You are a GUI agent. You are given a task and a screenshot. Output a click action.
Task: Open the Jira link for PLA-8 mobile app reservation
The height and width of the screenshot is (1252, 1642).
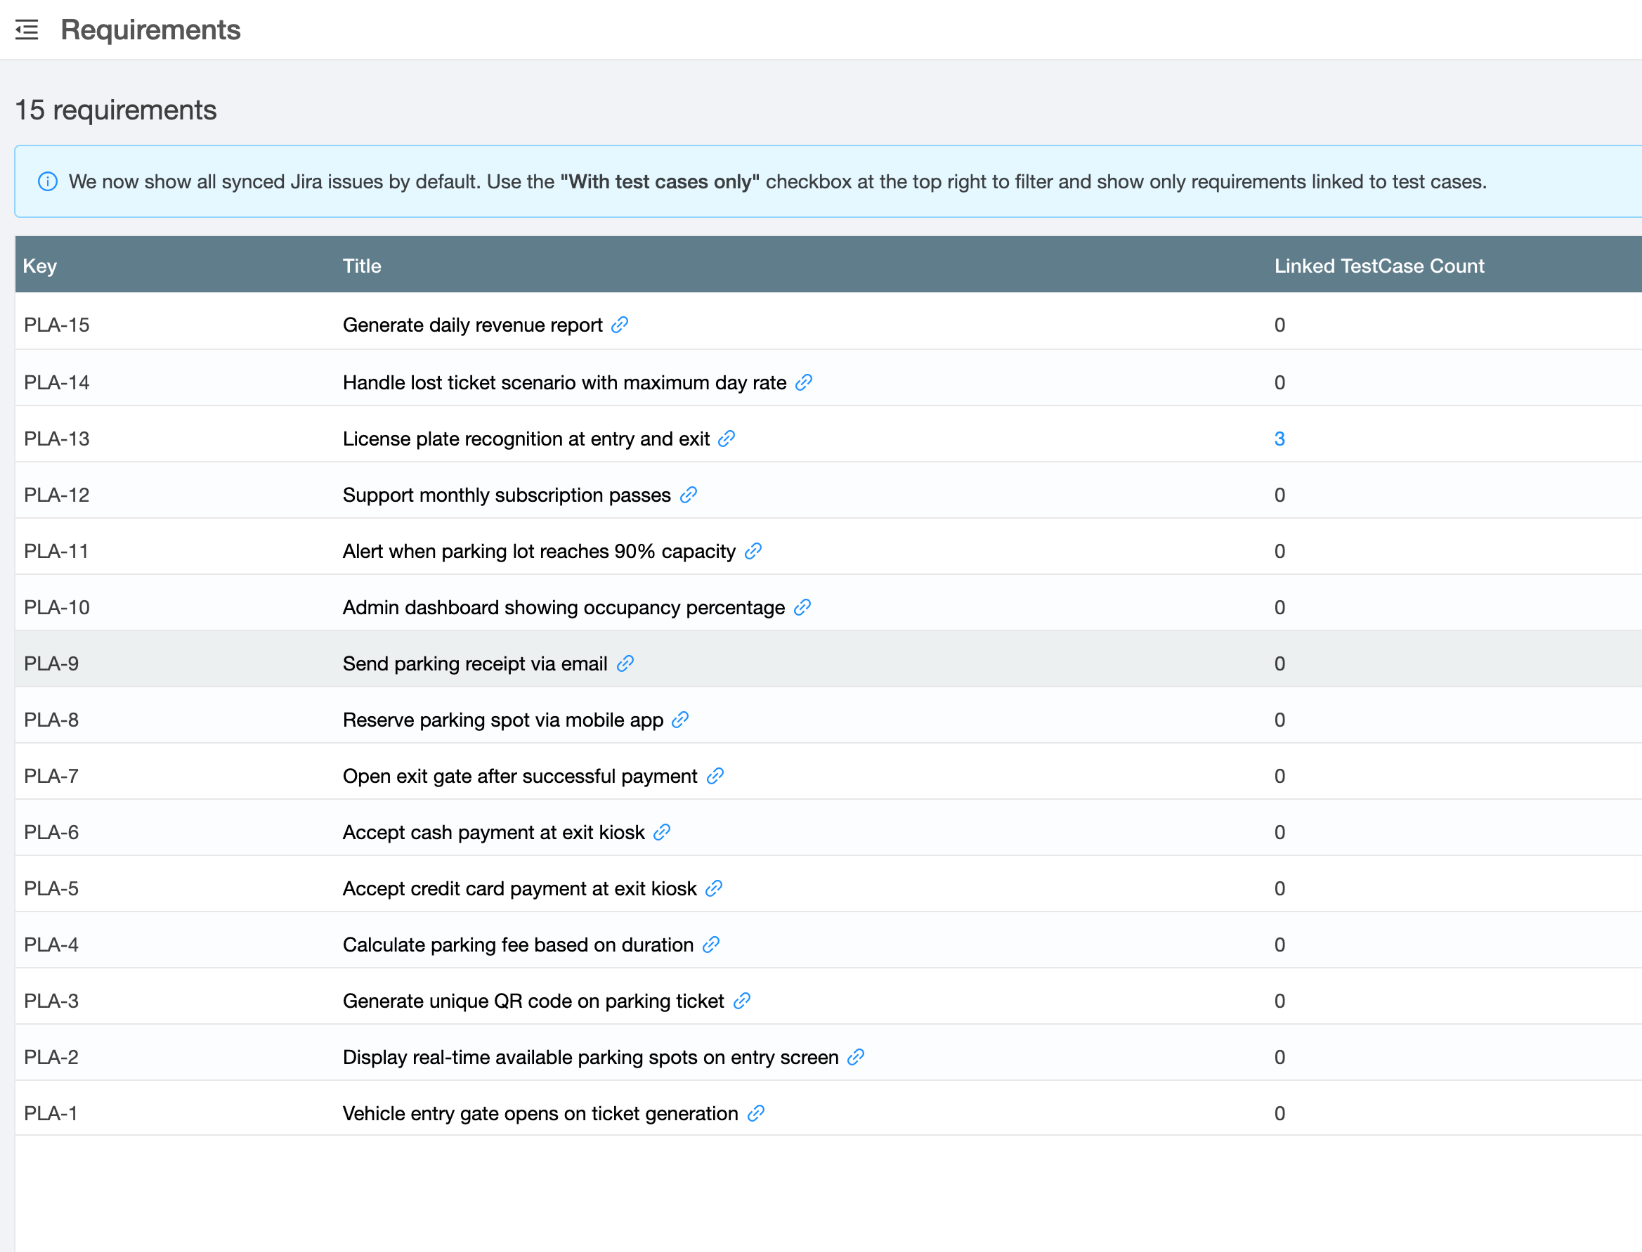pos(680,719)
